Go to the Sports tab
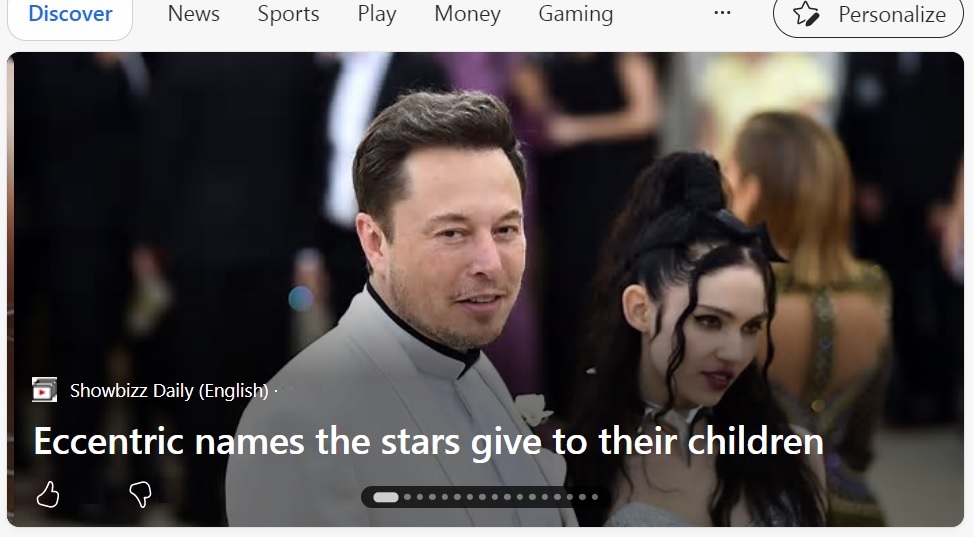 tap(289, 14)
